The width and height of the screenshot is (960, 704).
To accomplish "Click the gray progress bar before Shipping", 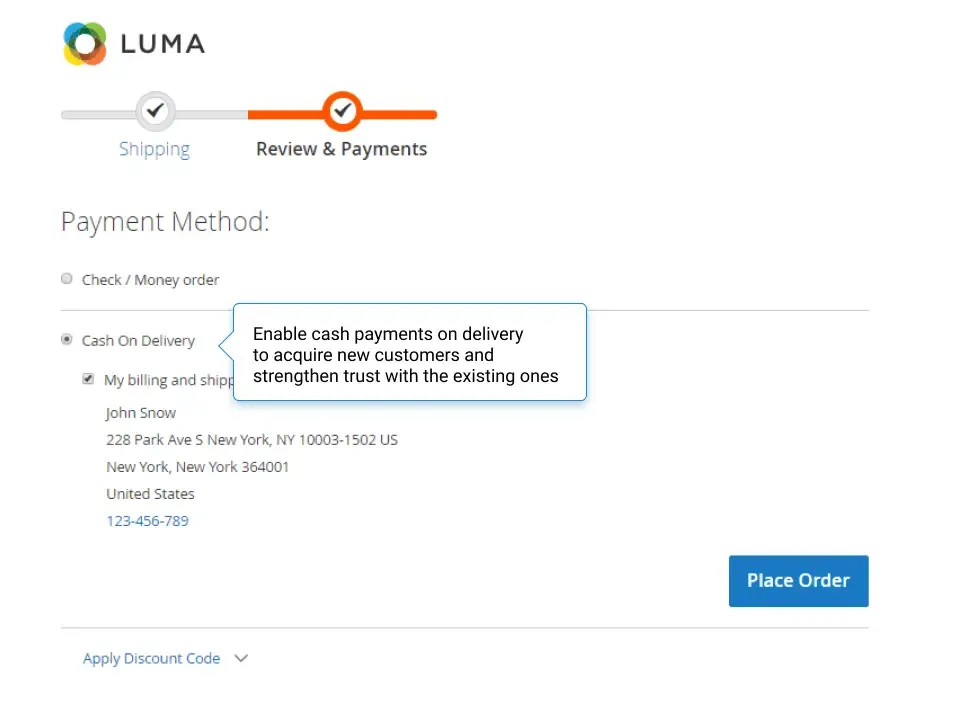I will coord(96,115).
